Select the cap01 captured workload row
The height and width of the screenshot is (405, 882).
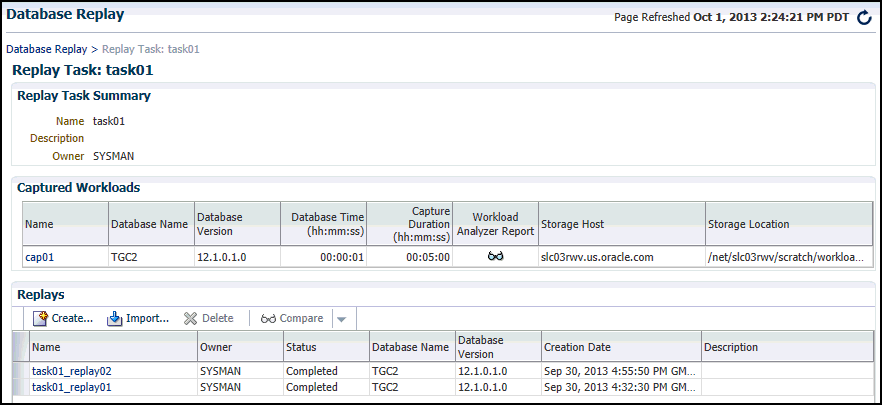[38, 257]
